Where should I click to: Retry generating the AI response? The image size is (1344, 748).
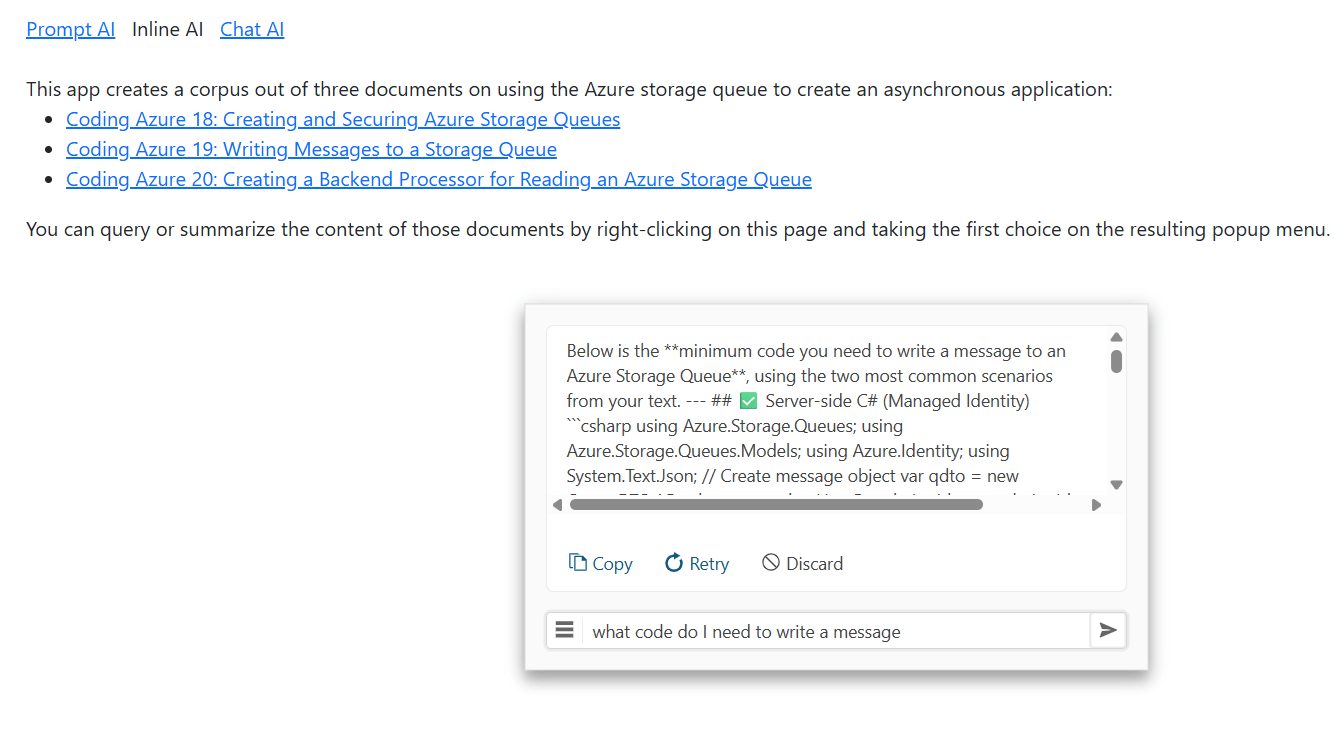coord(697,563)
